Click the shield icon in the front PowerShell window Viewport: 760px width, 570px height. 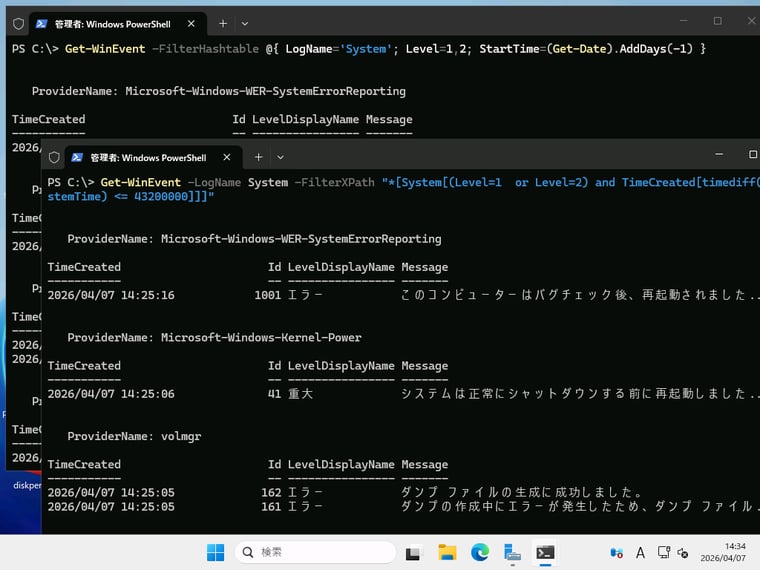pyautogui.click(x=54, y=158)
